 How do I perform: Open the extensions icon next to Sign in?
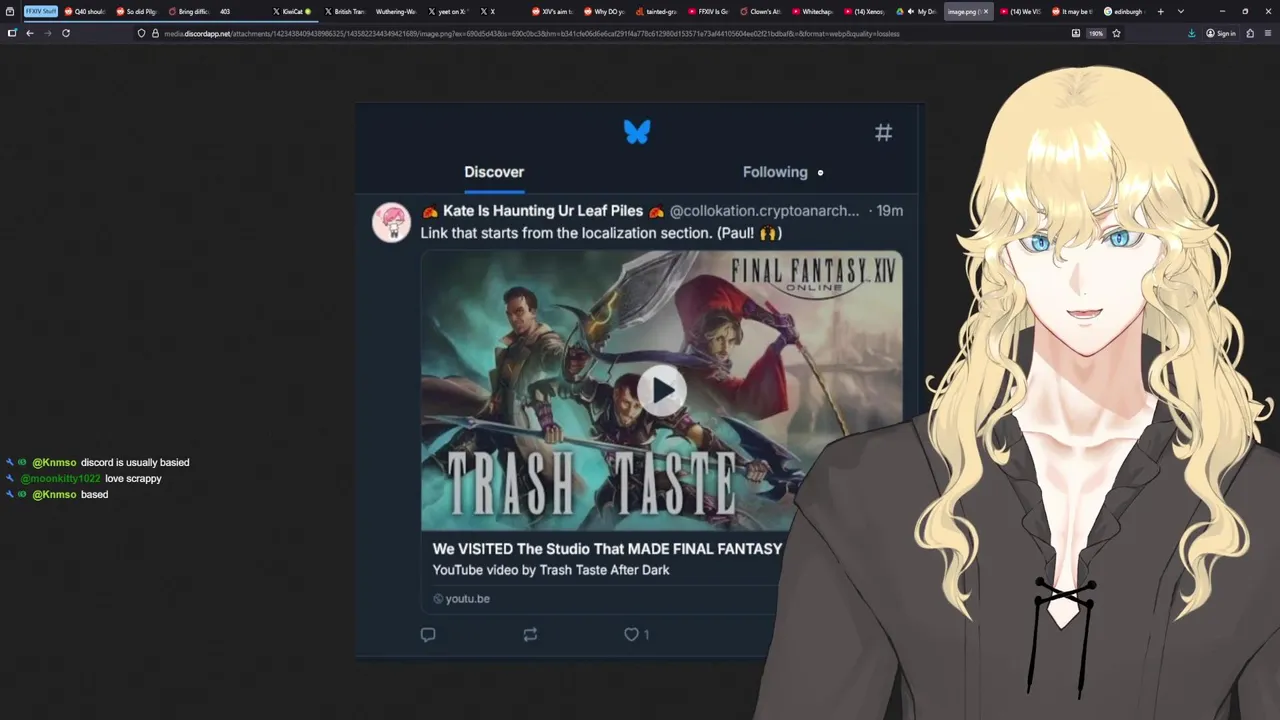click(x=1250, y=33)
